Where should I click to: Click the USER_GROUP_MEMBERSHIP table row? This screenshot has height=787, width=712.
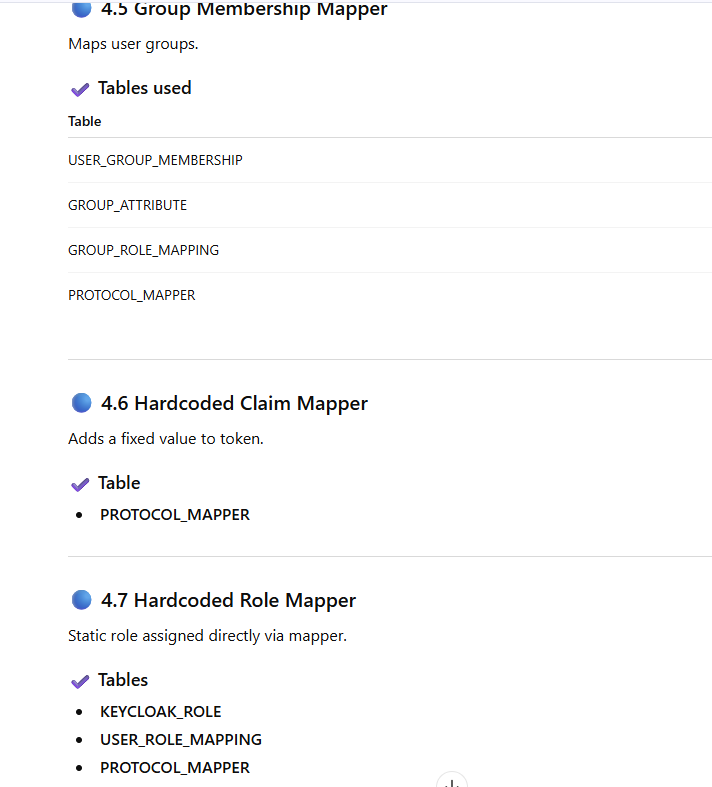click(x=155, y=160)
